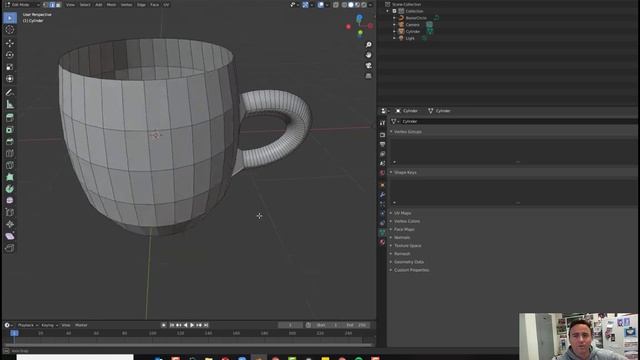Jump to the timeline start frame

pos(171,325)
